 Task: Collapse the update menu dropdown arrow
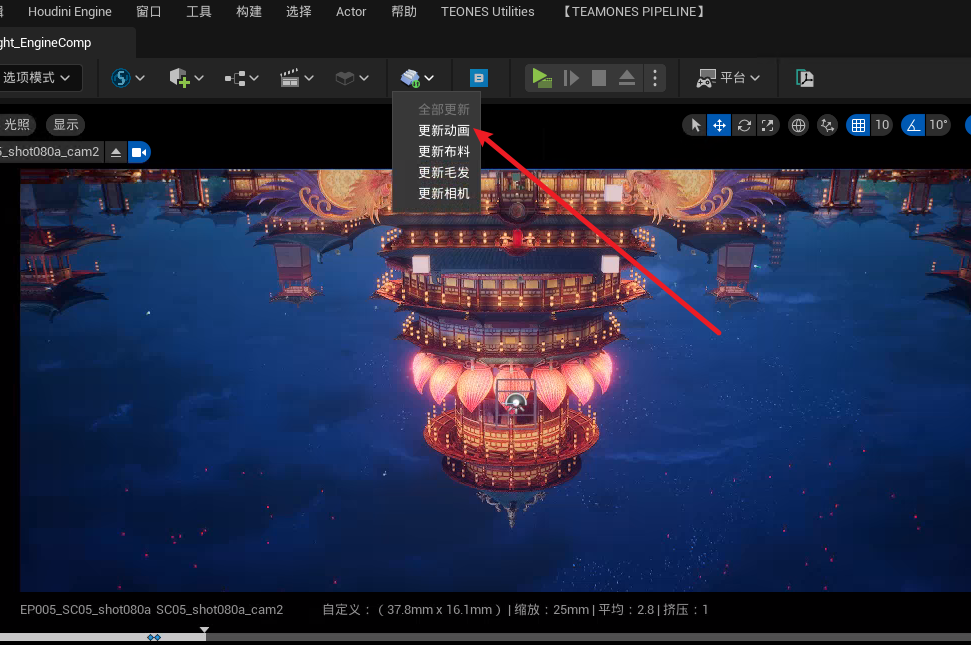coord(429,78)
